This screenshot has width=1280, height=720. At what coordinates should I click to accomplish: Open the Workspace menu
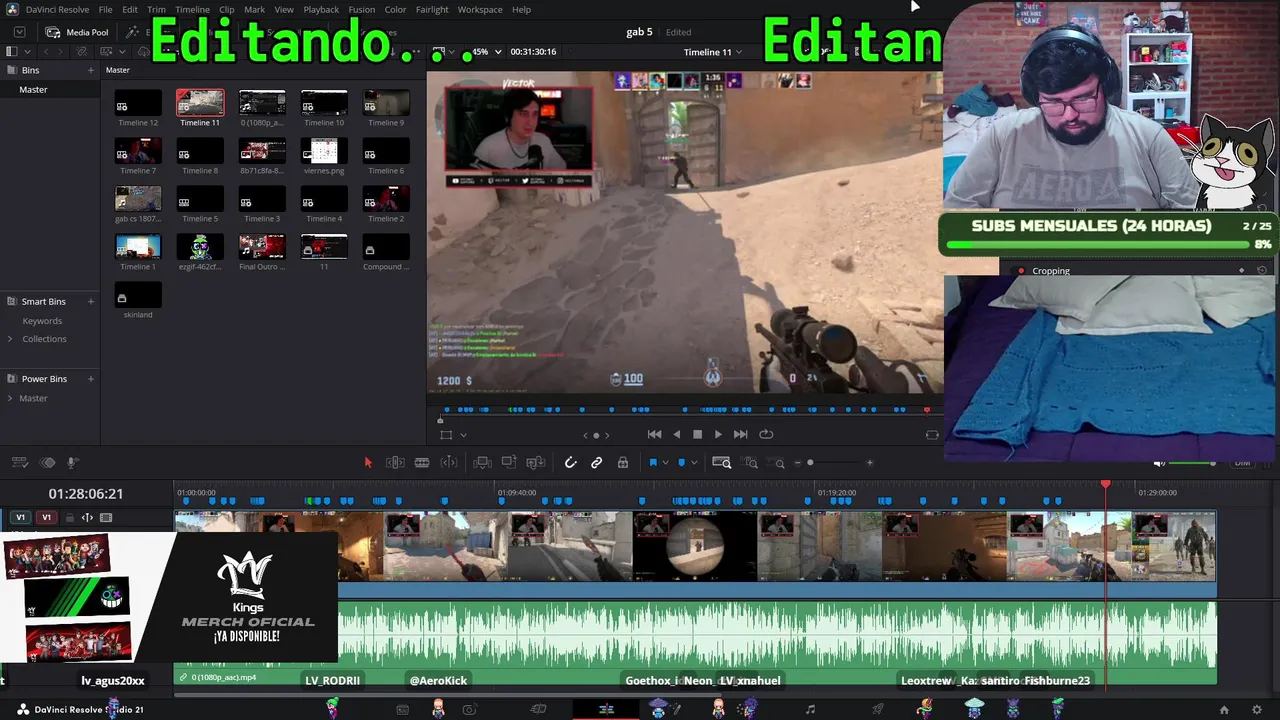tap(480, 9)
